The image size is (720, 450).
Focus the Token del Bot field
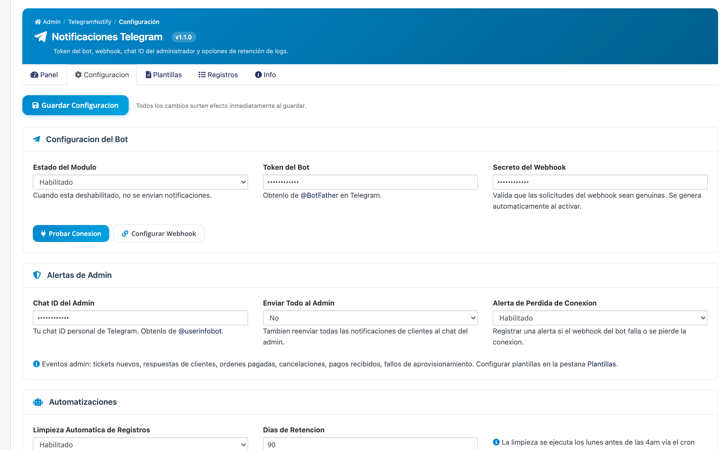pyautogui.click(x=370, y=182)
